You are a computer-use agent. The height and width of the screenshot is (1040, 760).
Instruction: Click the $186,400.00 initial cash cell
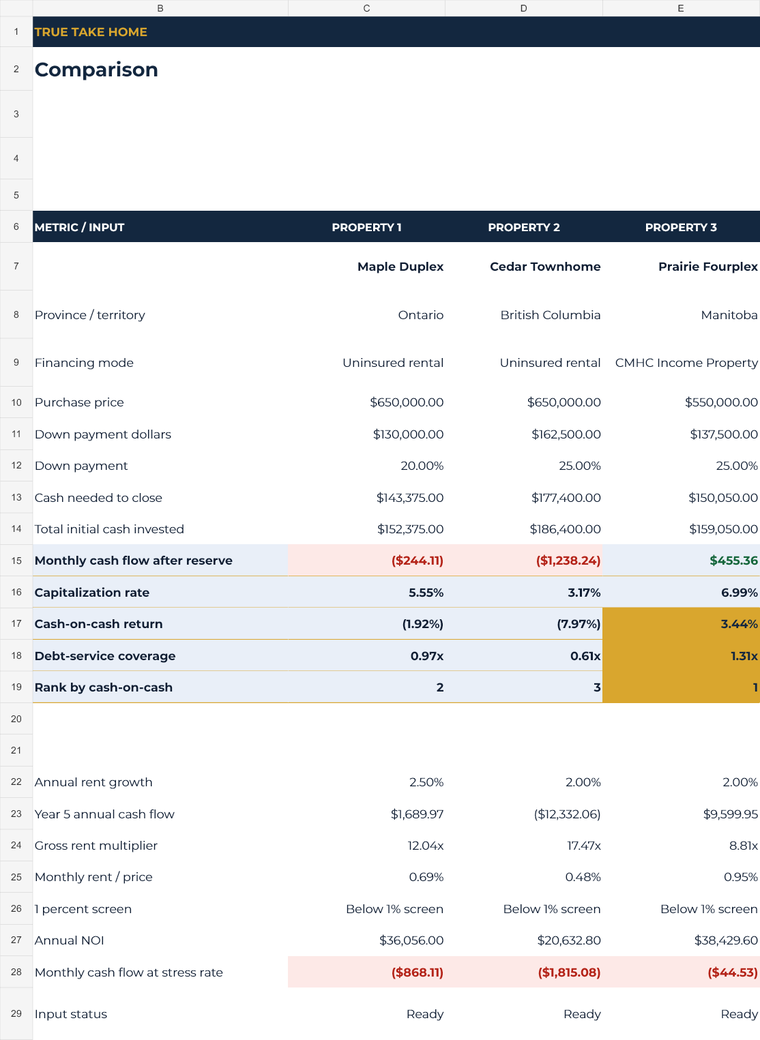point(523,529)
